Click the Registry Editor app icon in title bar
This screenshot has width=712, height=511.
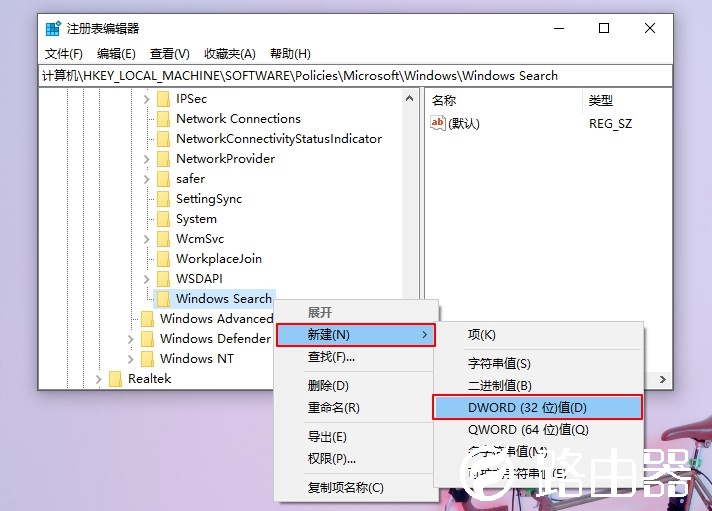pyautogui.click(x=53, y=28)
